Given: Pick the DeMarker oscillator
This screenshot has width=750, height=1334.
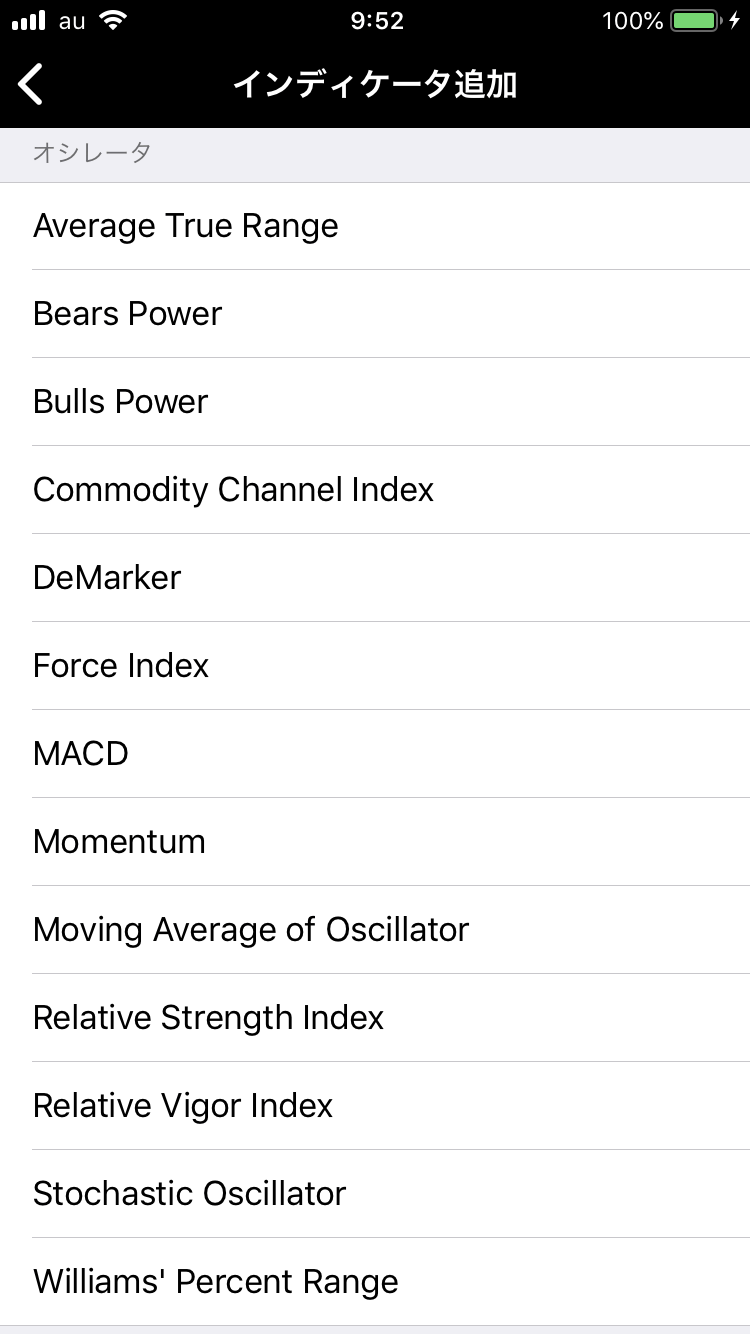Looking at the screenshot, I should click(107, 578).
